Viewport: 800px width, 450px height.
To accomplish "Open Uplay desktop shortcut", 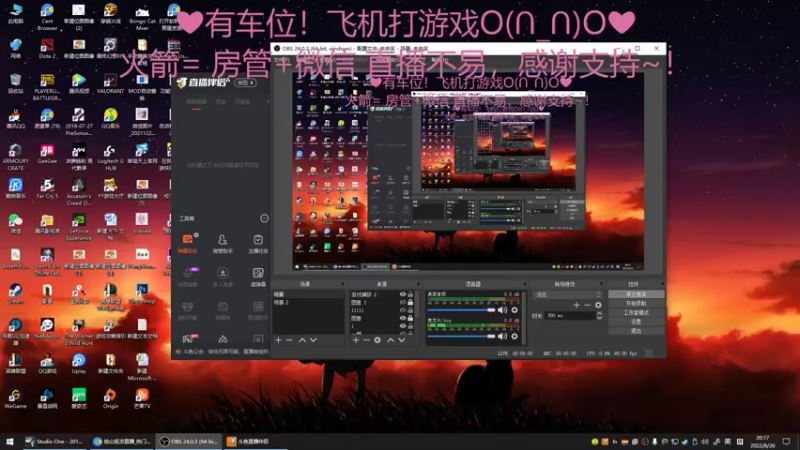I will point(79,364).
